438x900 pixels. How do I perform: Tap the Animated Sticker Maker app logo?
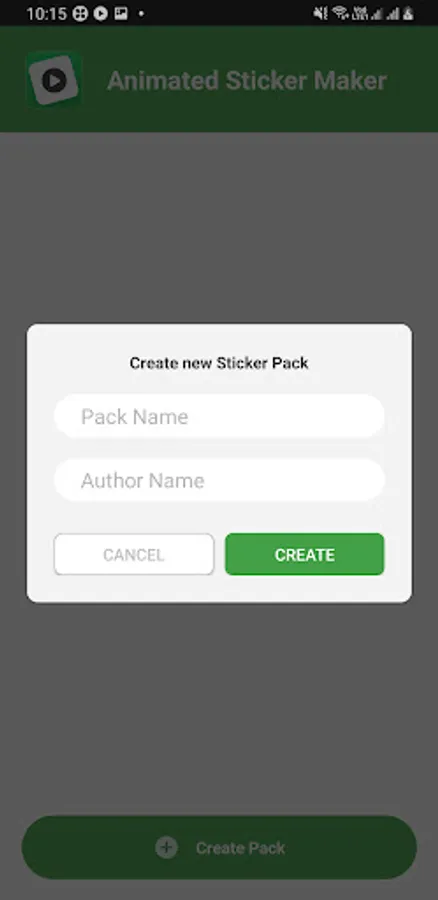[x=54, y=80]
